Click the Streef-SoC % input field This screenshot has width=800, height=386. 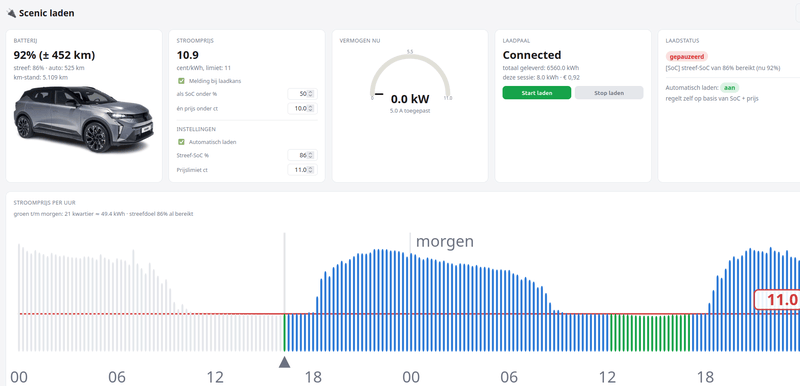click(x=302, y=155)
